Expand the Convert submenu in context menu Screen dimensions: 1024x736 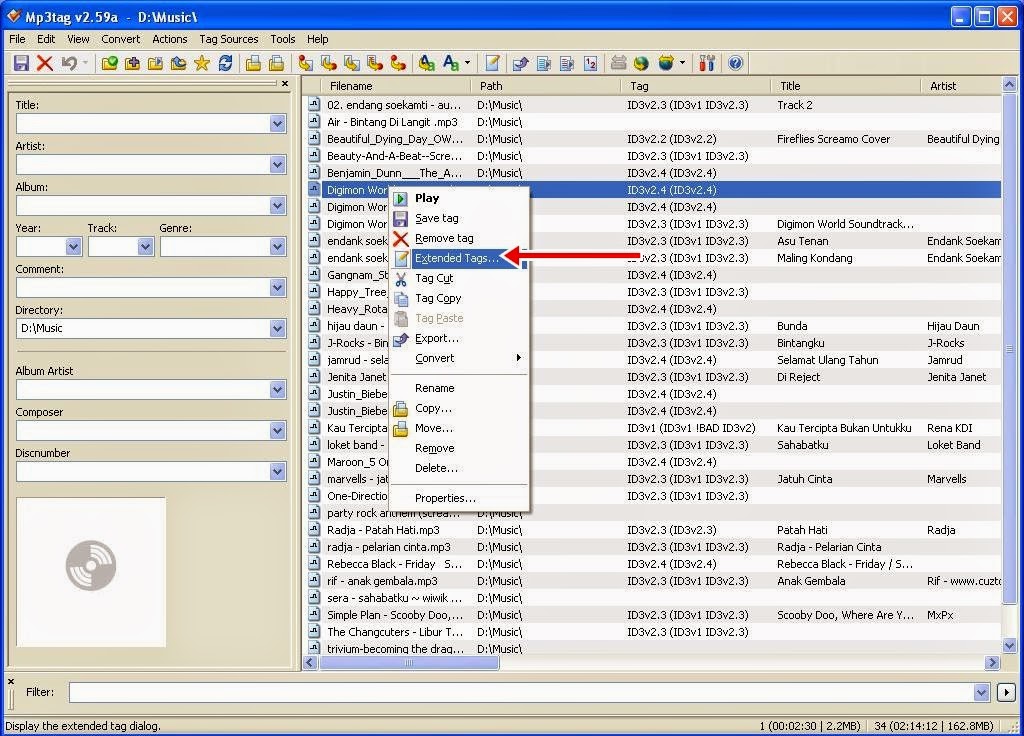tap(458, 358)
